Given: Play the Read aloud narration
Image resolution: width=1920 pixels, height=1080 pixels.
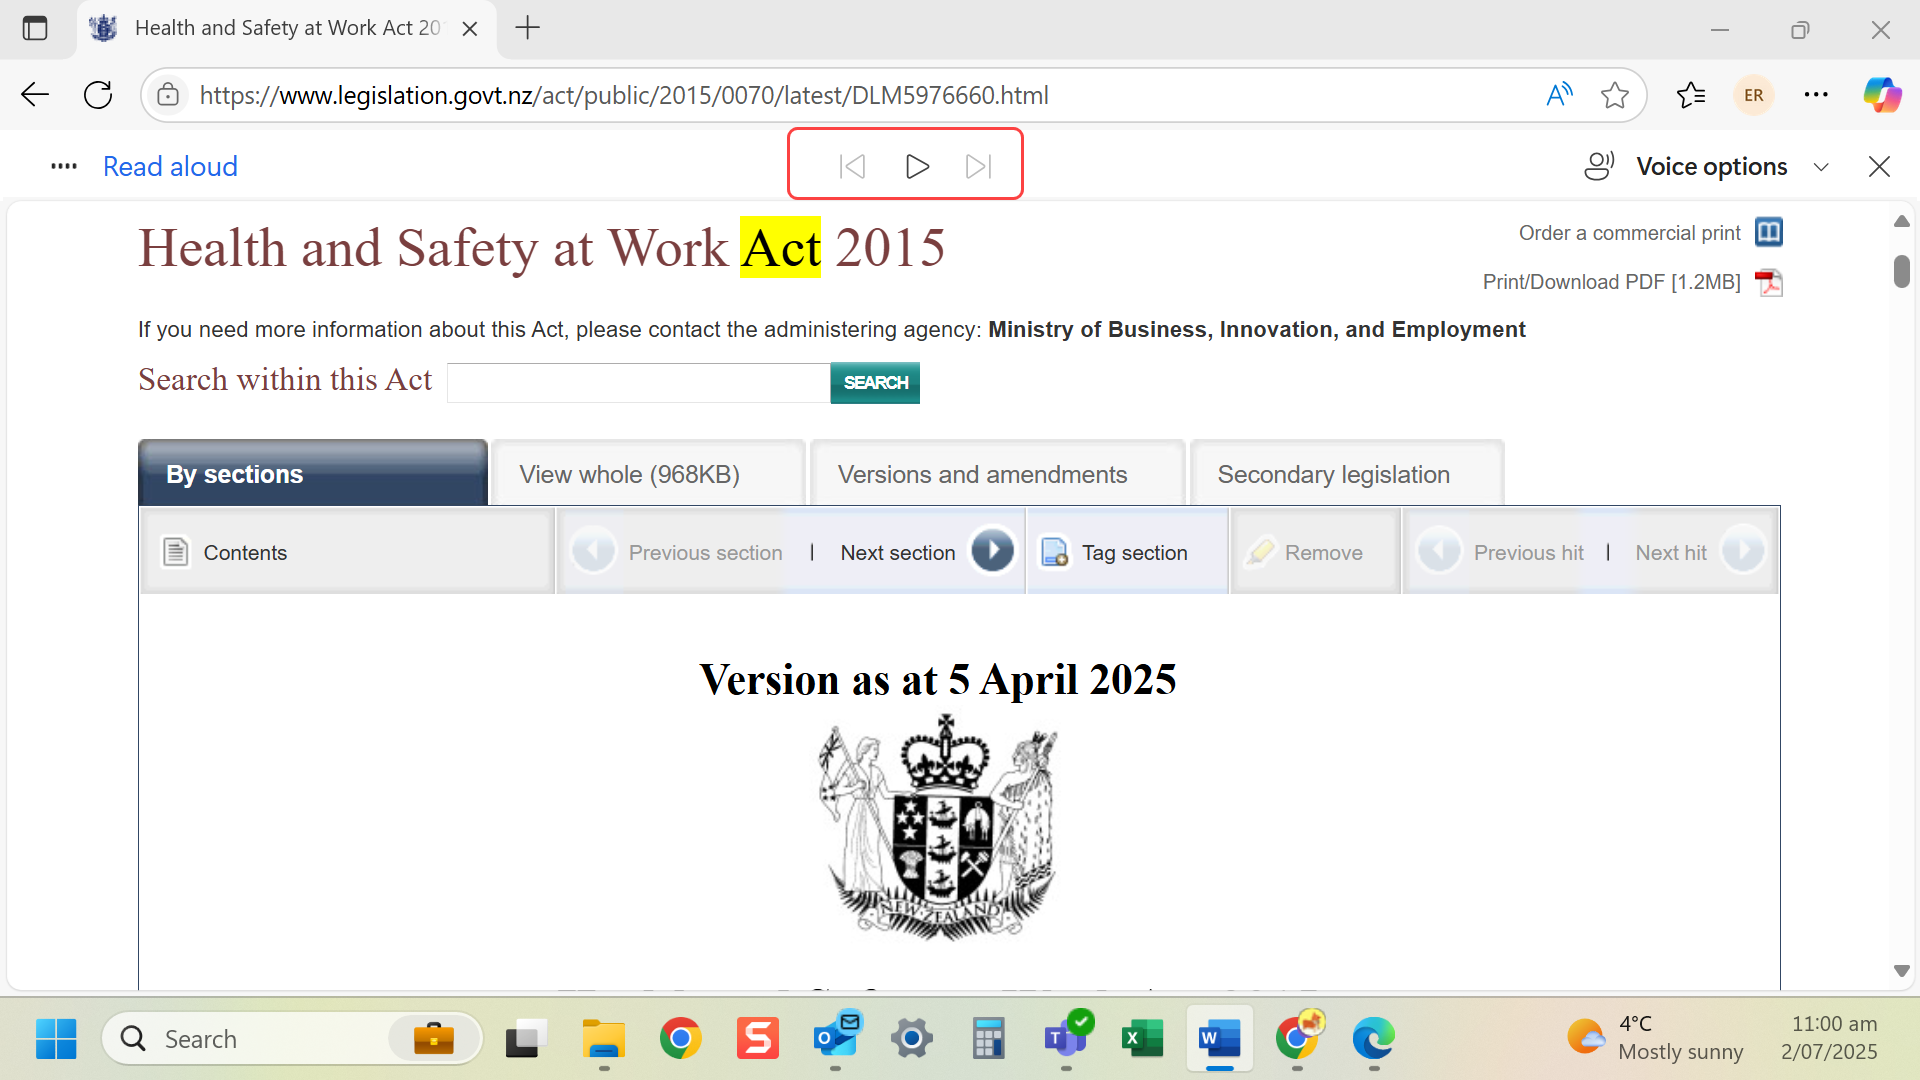Looking at the screenshot, I should click(x=917, y=166).
